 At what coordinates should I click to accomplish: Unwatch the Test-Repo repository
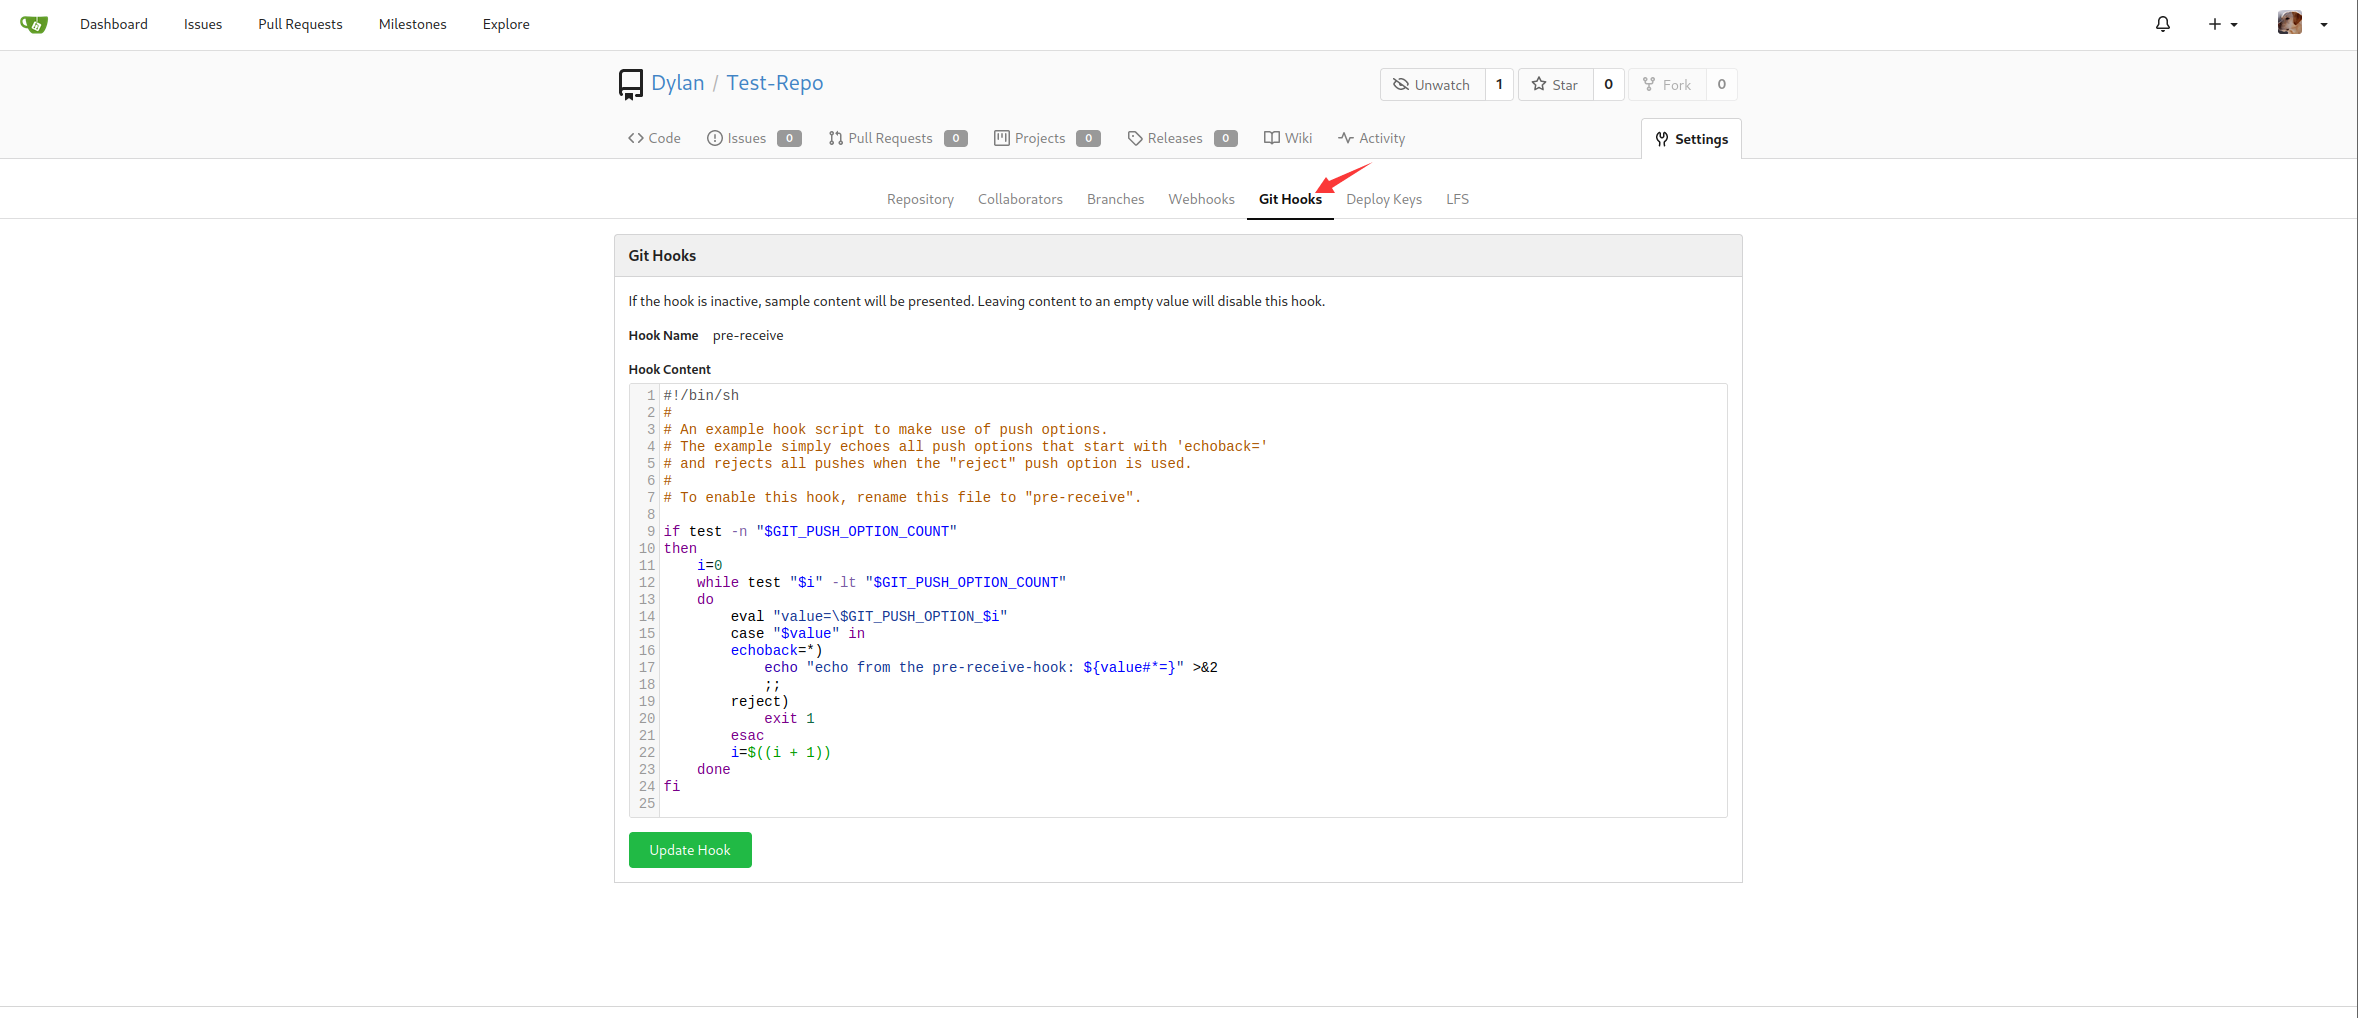coord(1432,85)
